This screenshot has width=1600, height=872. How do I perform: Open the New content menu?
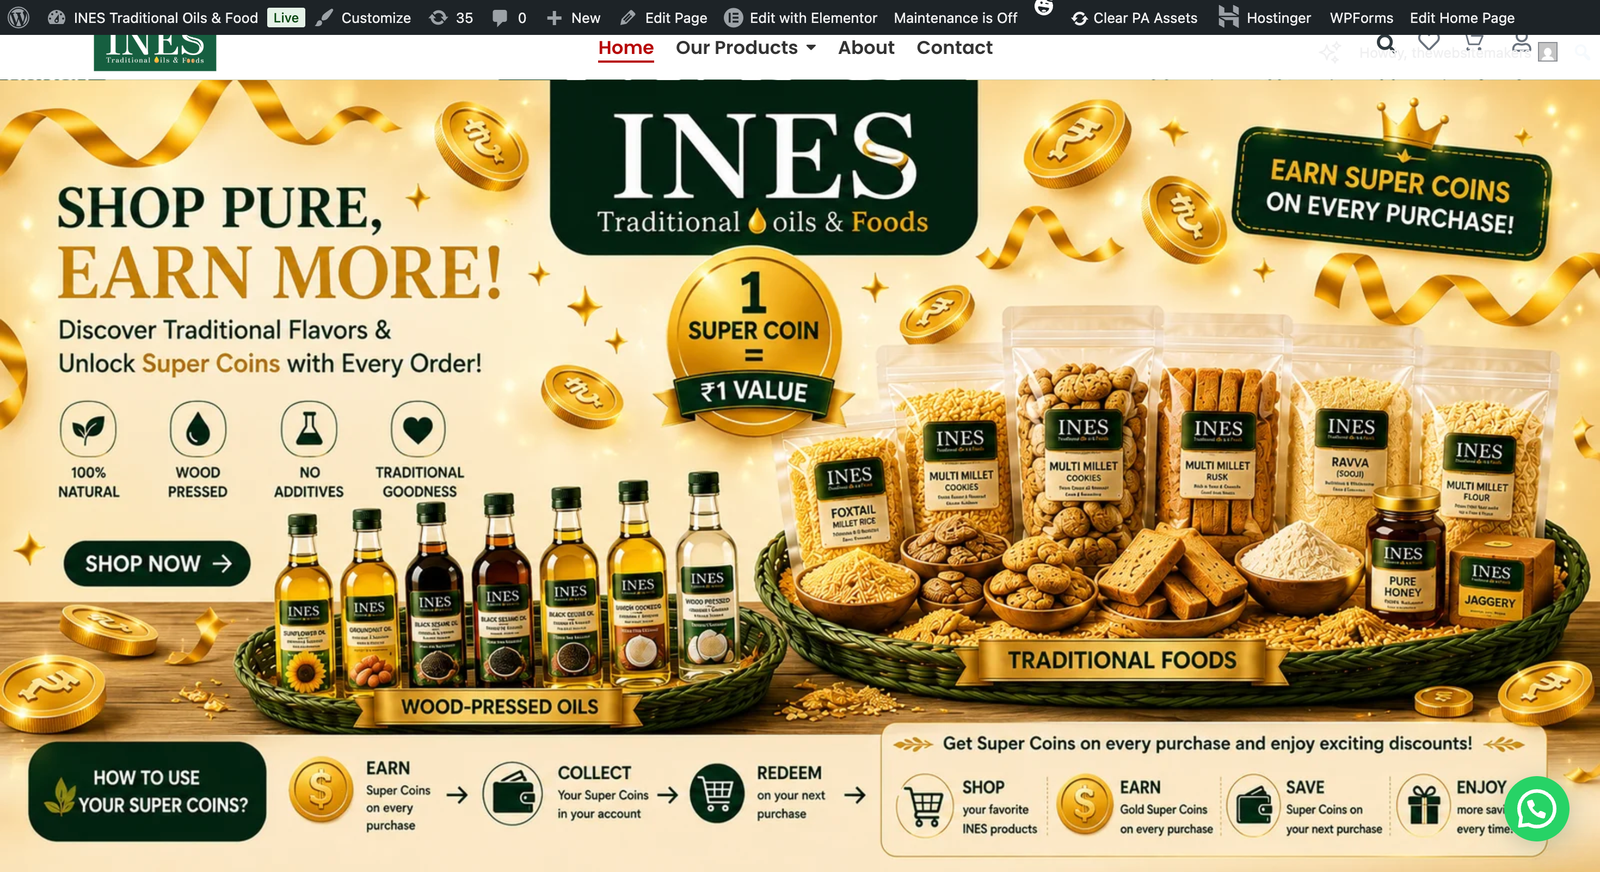pyautogui.click(x=573, y=17)
